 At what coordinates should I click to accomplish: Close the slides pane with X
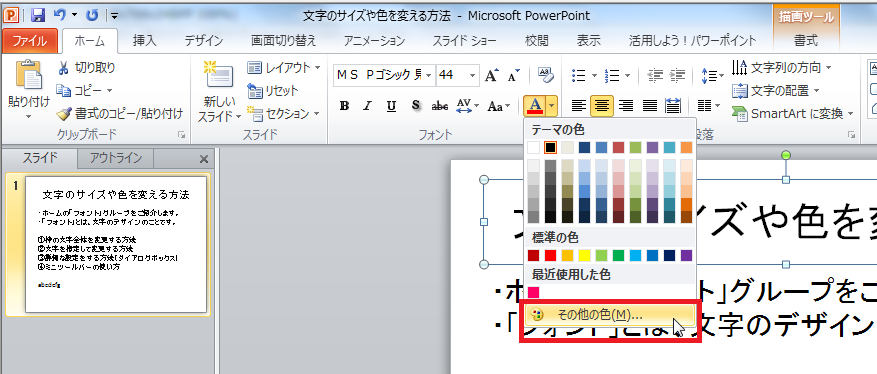204,160
